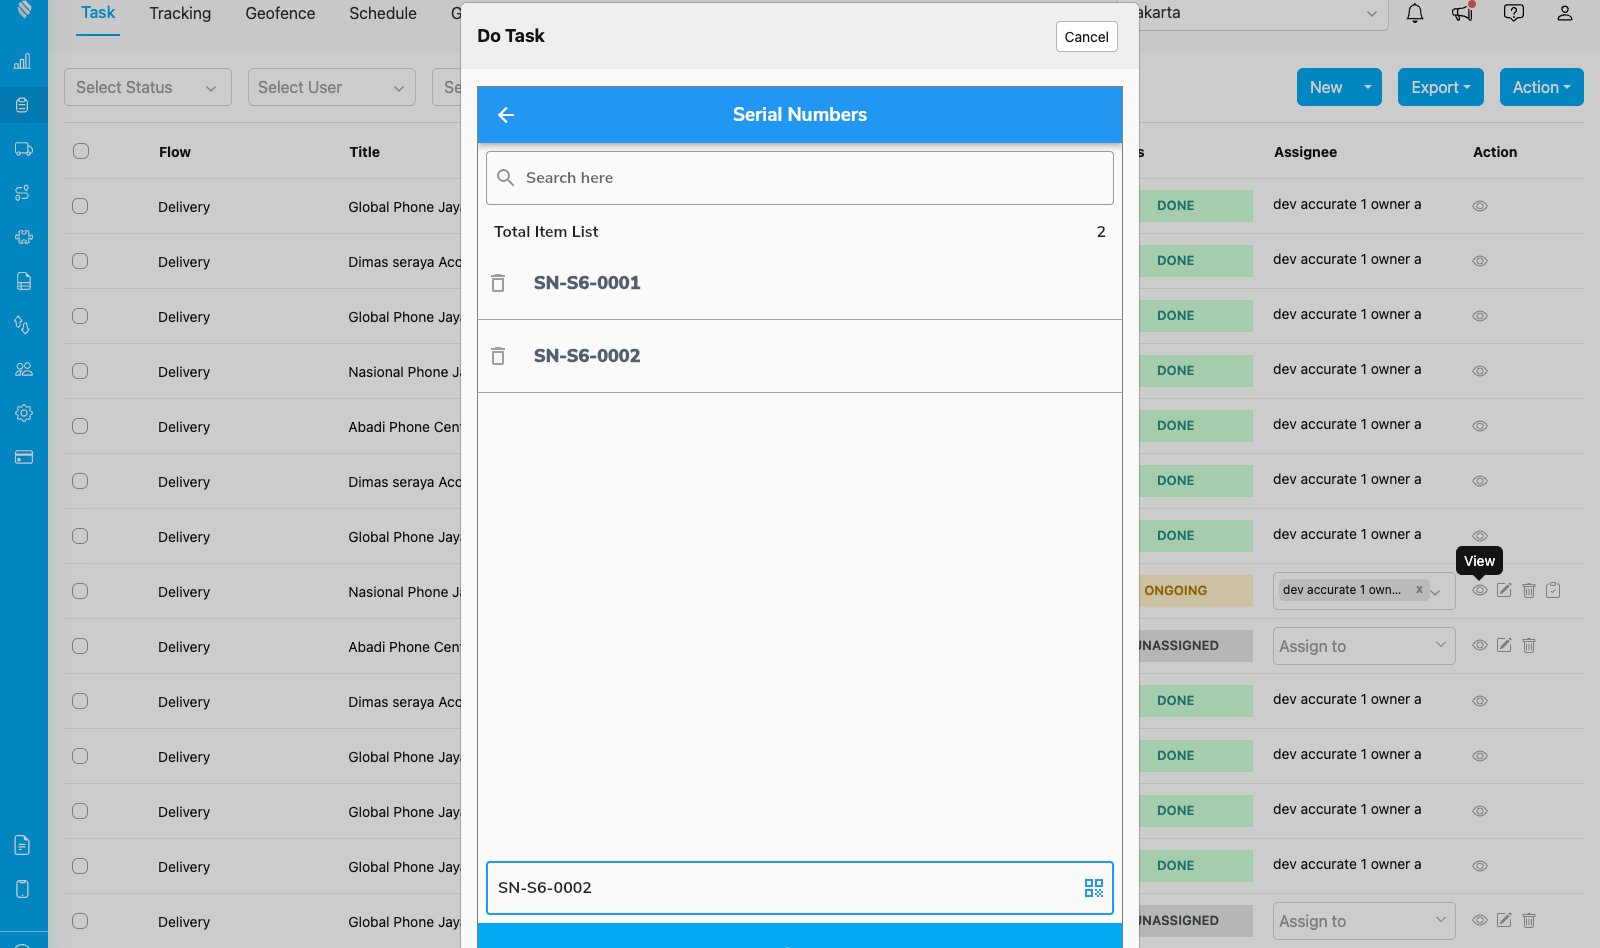Open Export dropdown
This screenshot has height=948, width=1600.
(x=1441, y=87)
